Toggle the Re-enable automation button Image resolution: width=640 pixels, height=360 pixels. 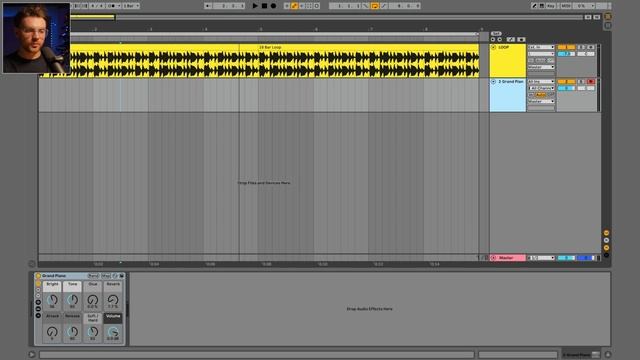coord(302,6)
